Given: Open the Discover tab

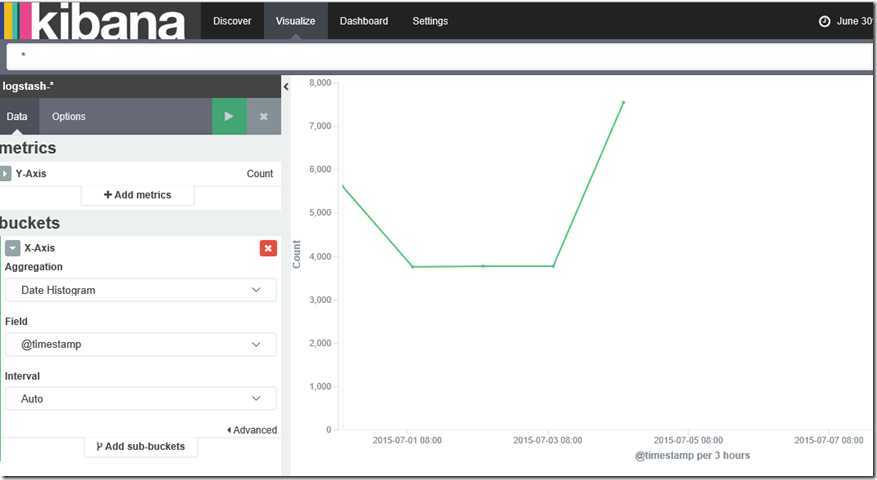Looking at the screenshot, I should [232, 21].
